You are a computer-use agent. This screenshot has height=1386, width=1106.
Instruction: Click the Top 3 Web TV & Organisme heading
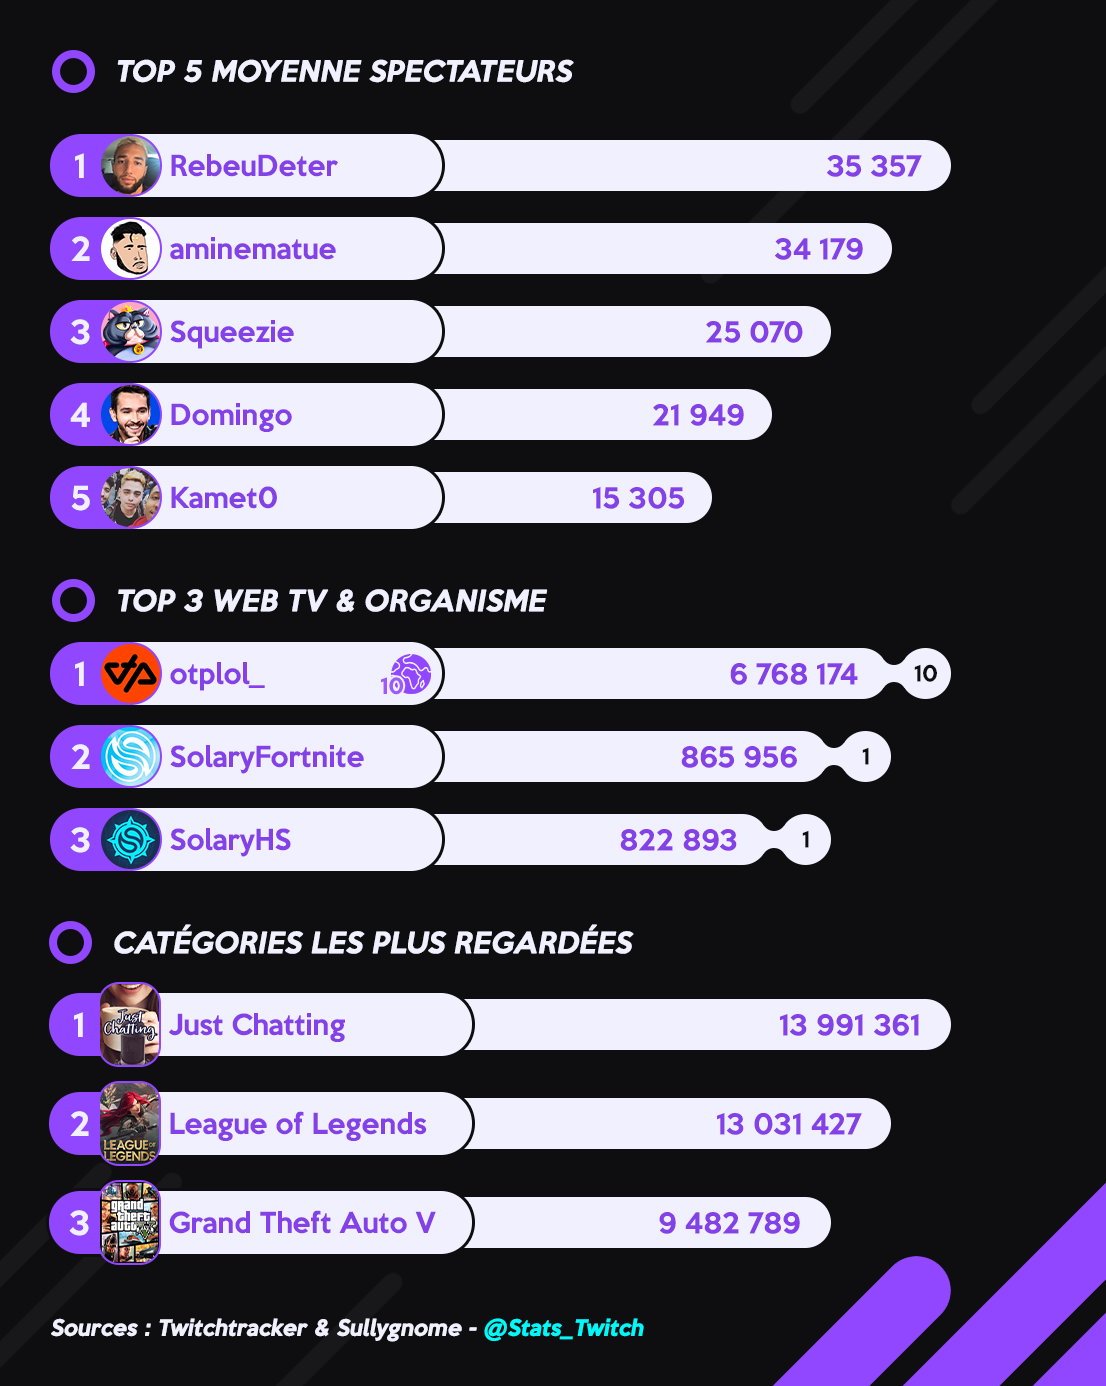[x=331, y=601]
